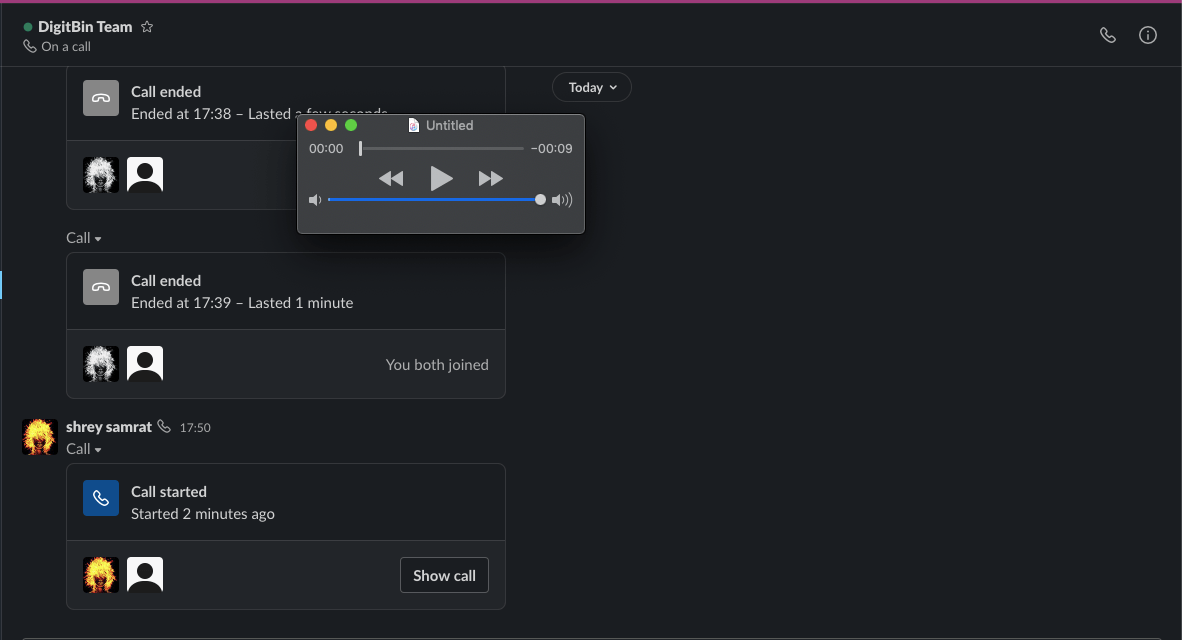Click white-haired avatar in the 17:39 call card
The width and height of the screenshot is (1182, 640).
101,364
